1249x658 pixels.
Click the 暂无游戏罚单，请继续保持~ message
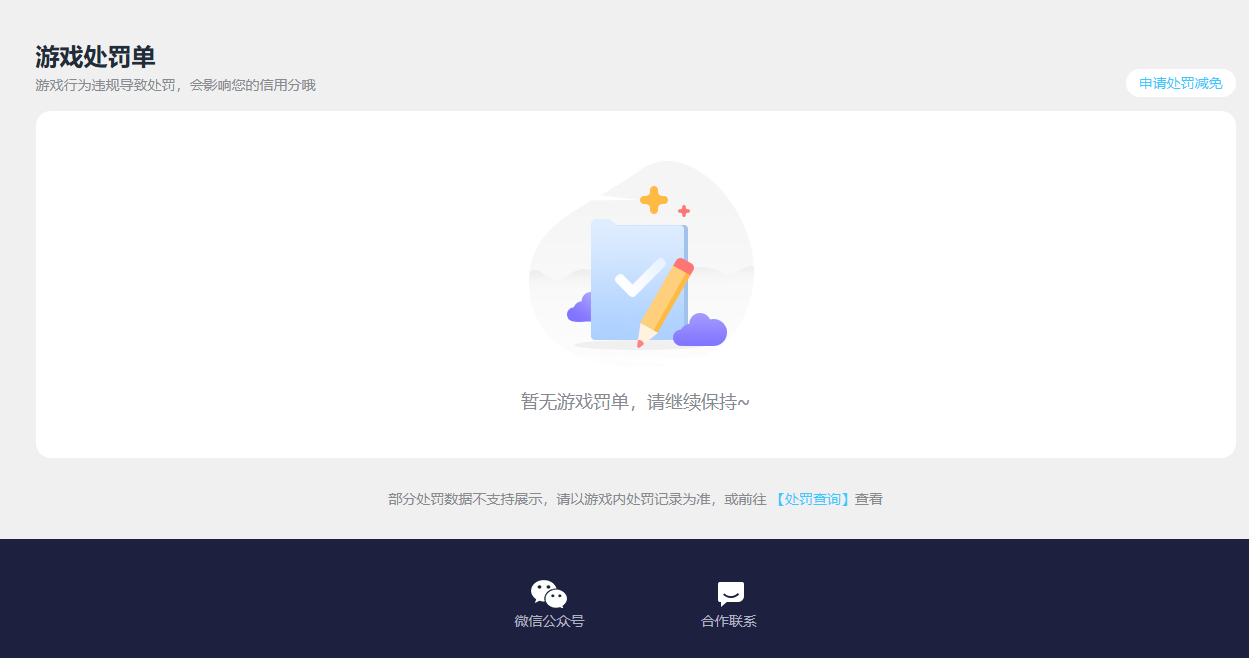[x=635, y=402]
